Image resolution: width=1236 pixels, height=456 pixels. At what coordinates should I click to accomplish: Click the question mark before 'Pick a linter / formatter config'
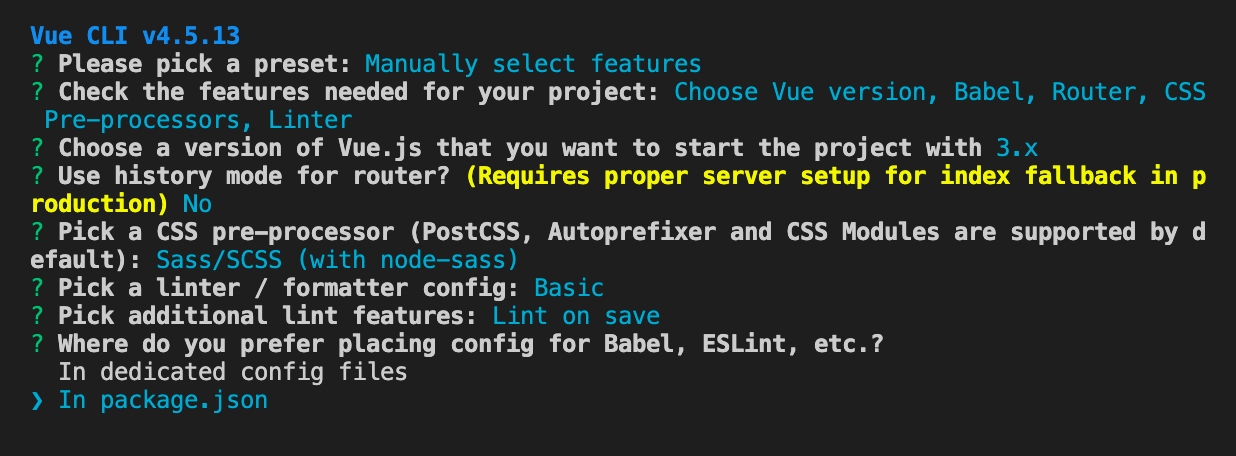point(37,288)
